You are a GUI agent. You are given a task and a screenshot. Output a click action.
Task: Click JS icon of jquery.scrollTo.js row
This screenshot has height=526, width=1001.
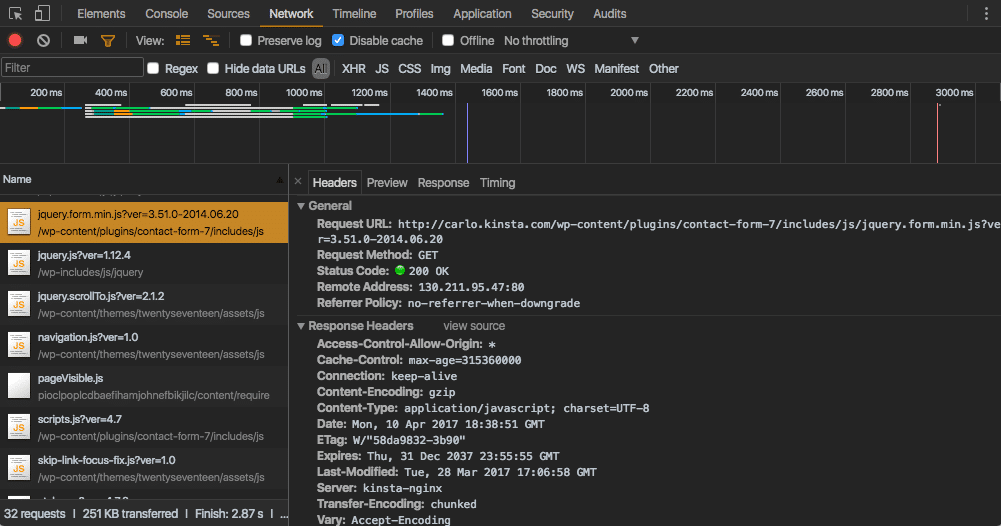pyautogui.click(x=19, y=304)
